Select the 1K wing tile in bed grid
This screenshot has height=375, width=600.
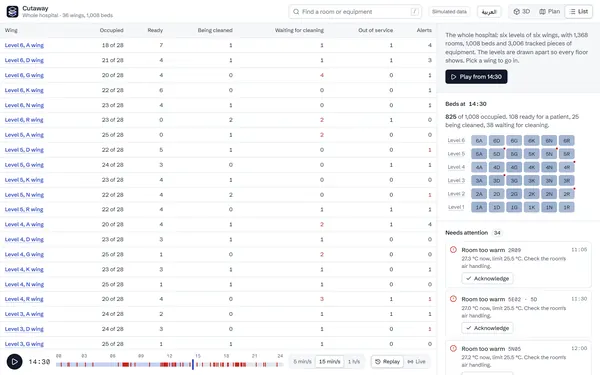[532, 207]
